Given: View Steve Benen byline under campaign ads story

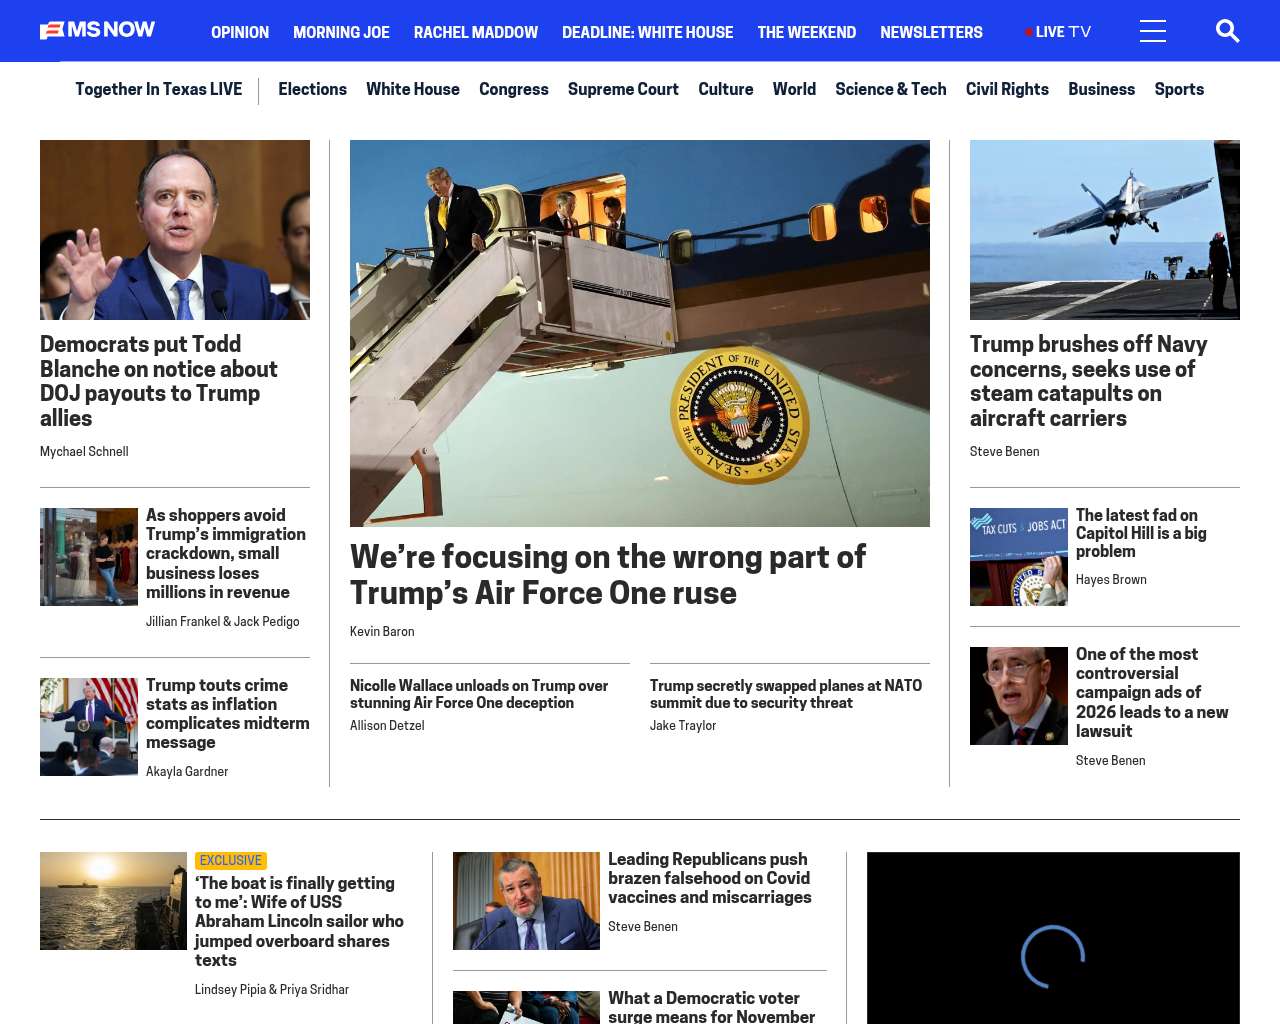Looking at the screenshot, I should coord(1111,761).
